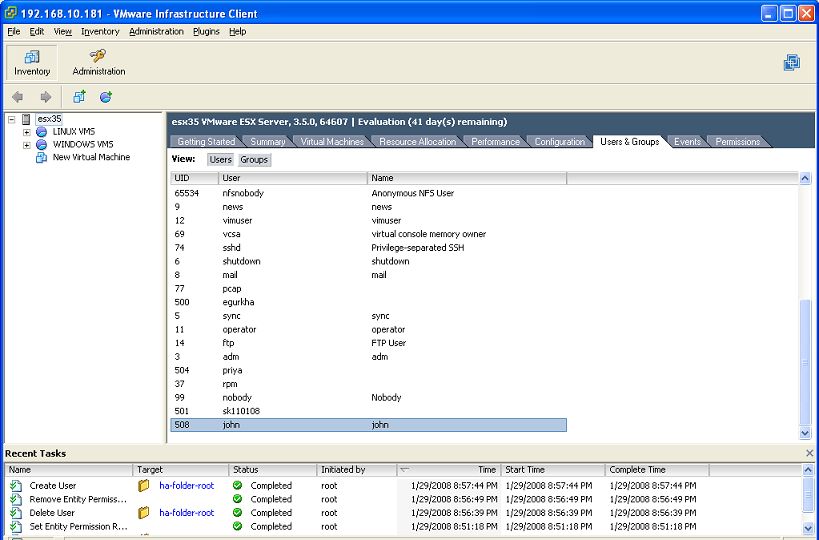Click the user list vertical scrollbar thumb
The width and height of the screenshot is (819, 540).
click(805, 363)
